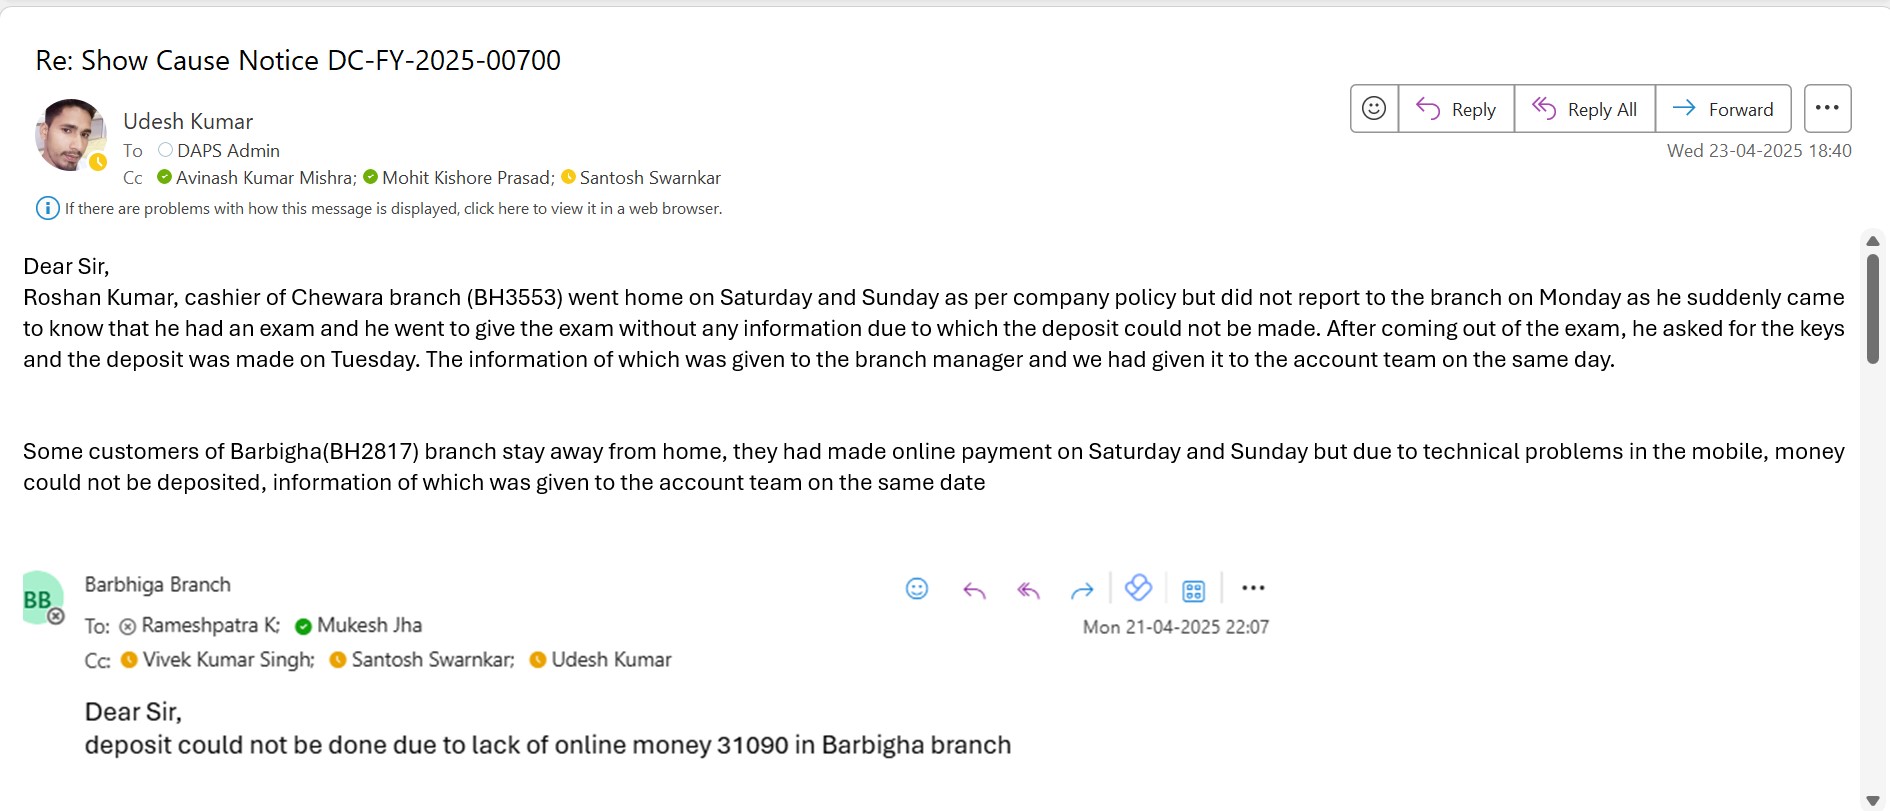The image size is (1890, 811).
Task: Click Udesh Kumar's profile photo
Action: pos(70,135)
